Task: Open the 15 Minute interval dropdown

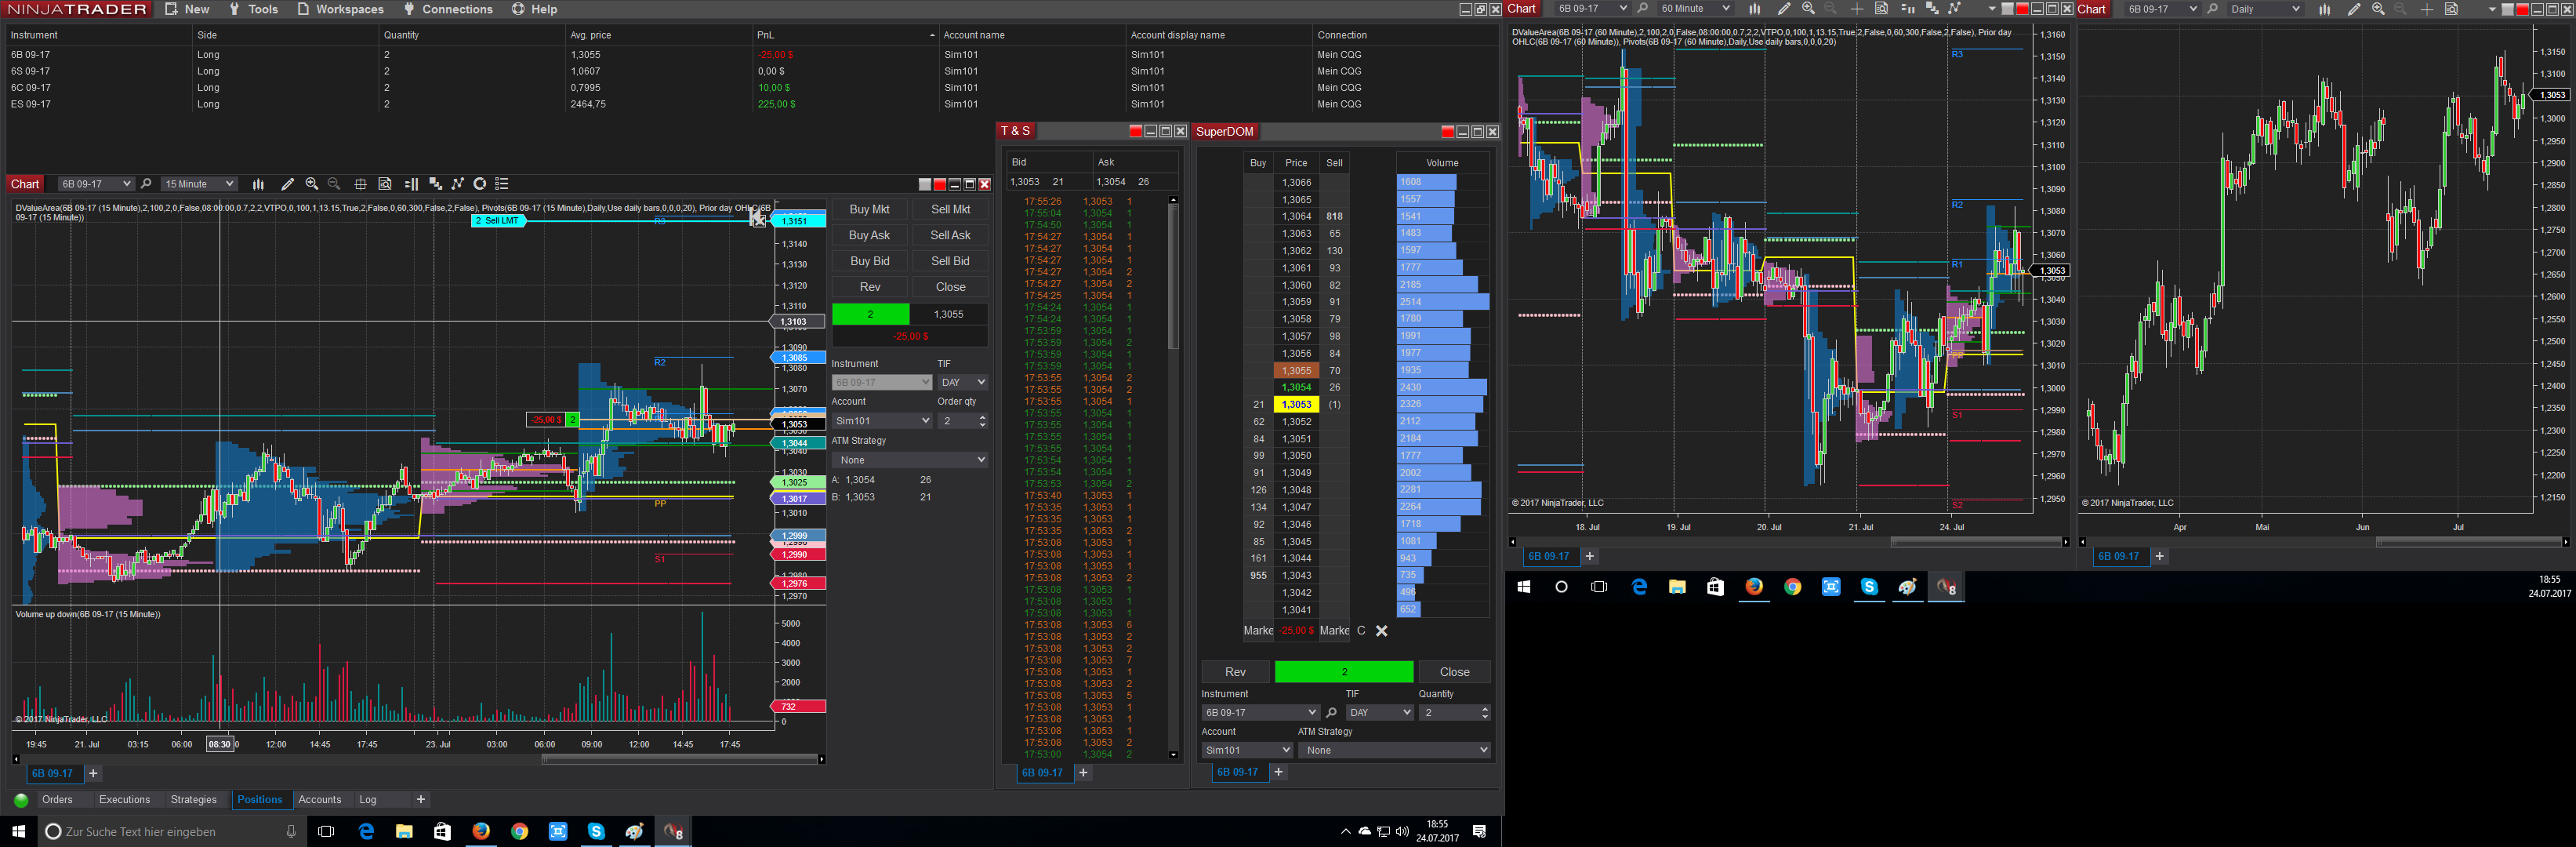Action: (199, 184)
